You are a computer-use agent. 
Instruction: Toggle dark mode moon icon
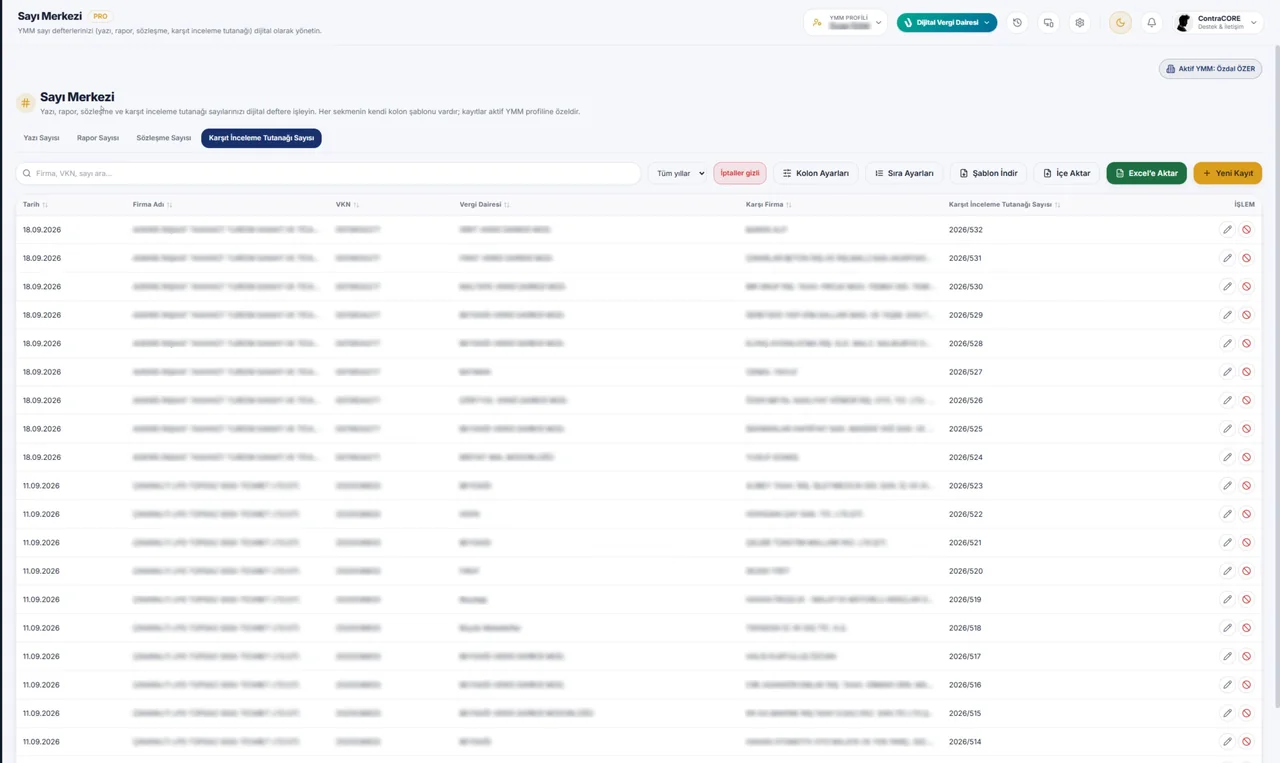click(1120, 22)
